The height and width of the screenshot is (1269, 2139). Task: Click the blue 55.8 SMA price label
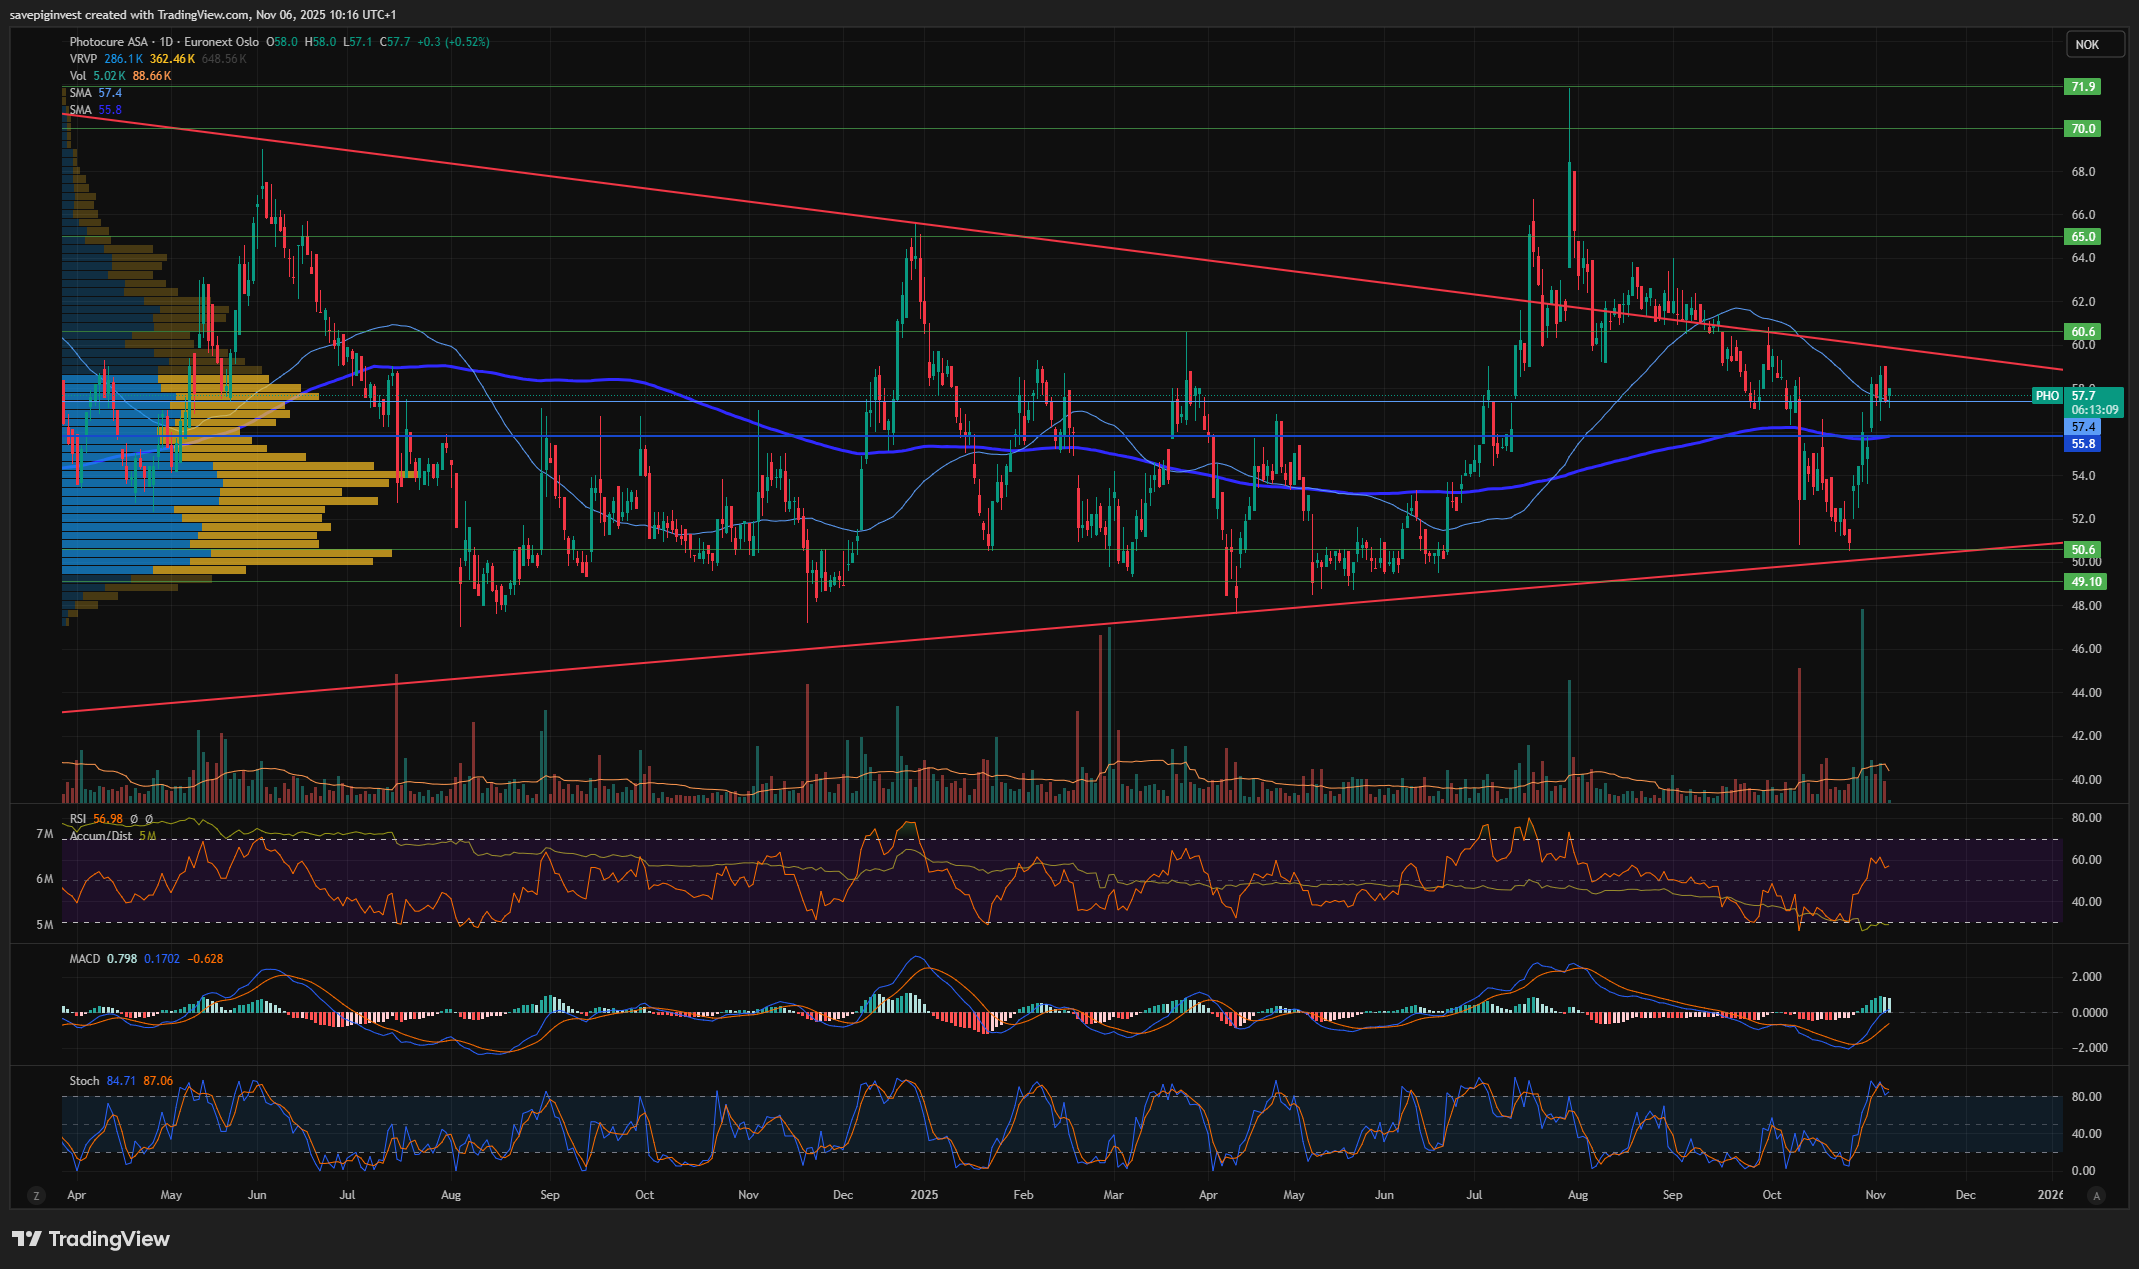(2083, 444)
